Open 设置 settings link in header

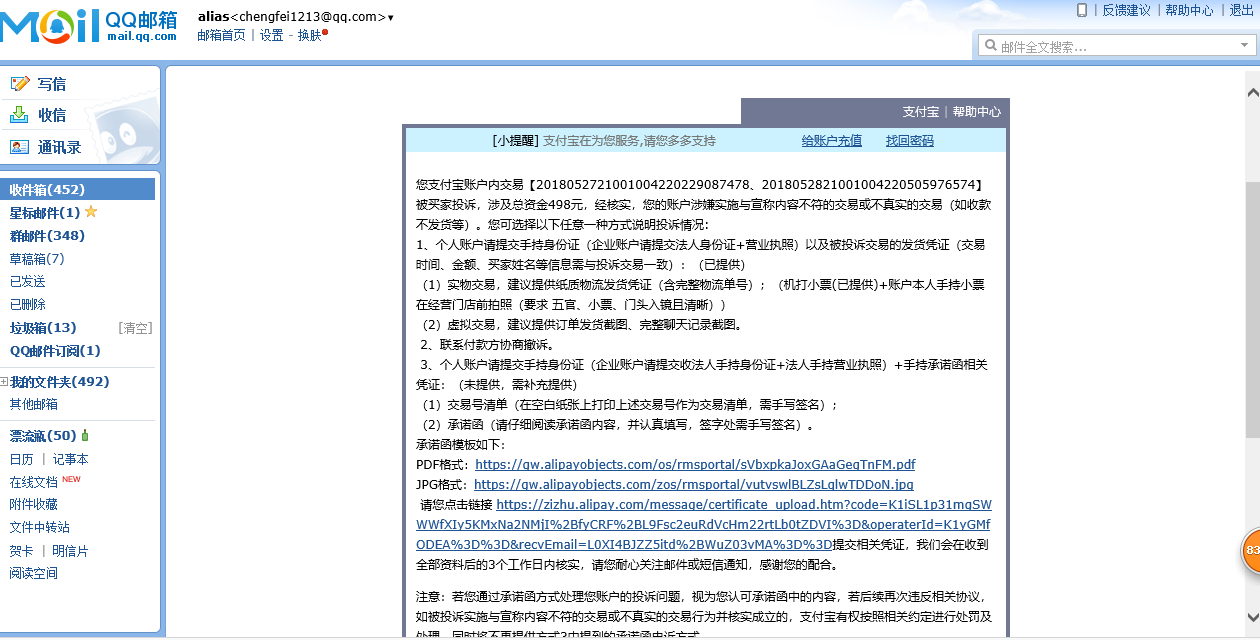pos(272,35)
